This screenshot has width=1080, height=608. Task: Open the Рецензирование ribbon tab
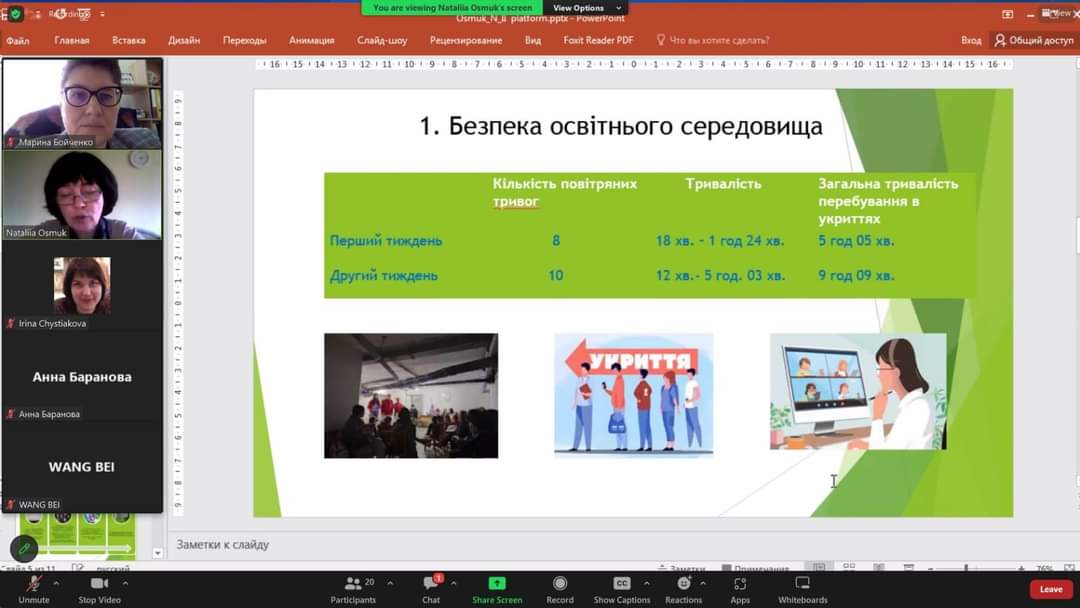click(466, 41)
